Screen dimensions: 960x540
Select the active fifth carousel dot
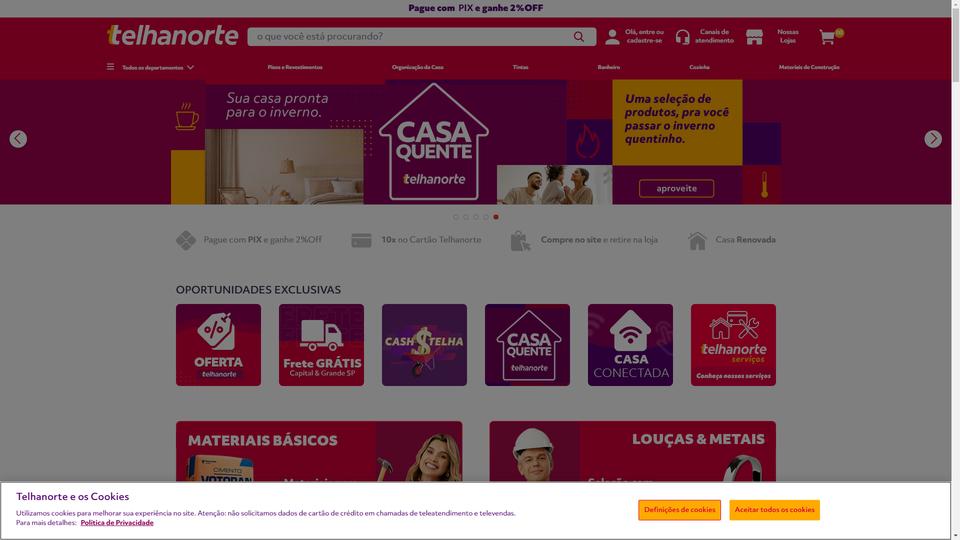pyautogui.click(x=496, y=217)
